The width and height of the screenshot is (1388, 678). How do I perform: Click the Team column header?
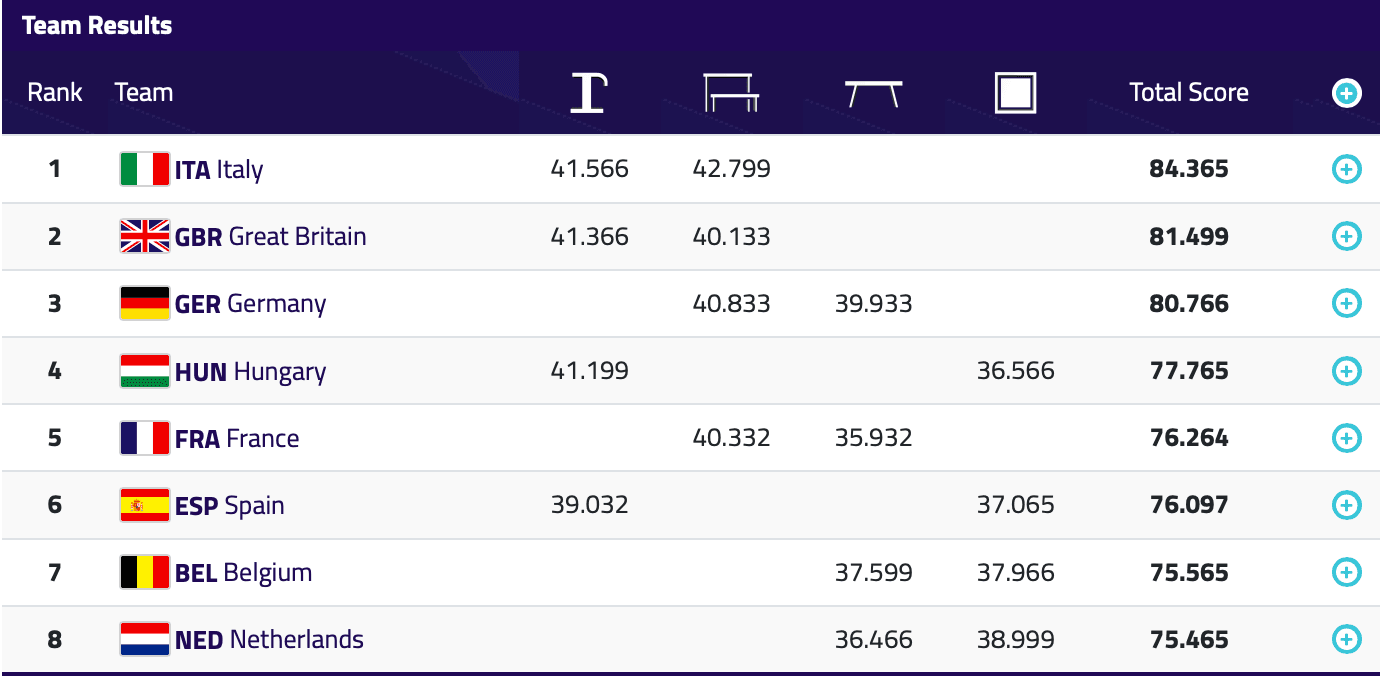tap(144, 93)
